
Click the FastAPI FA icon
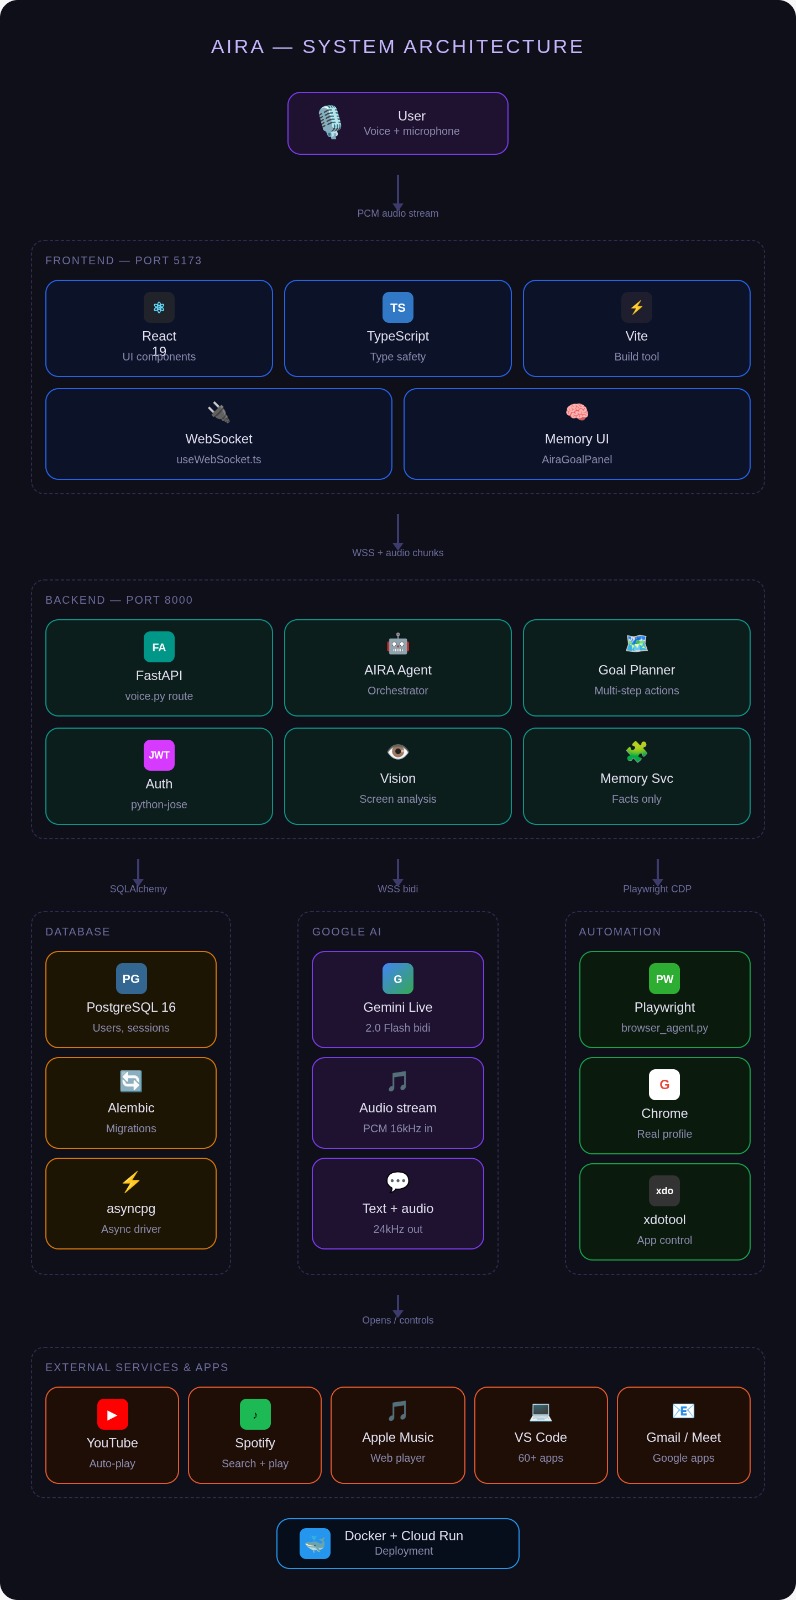[x=159, y=647]
